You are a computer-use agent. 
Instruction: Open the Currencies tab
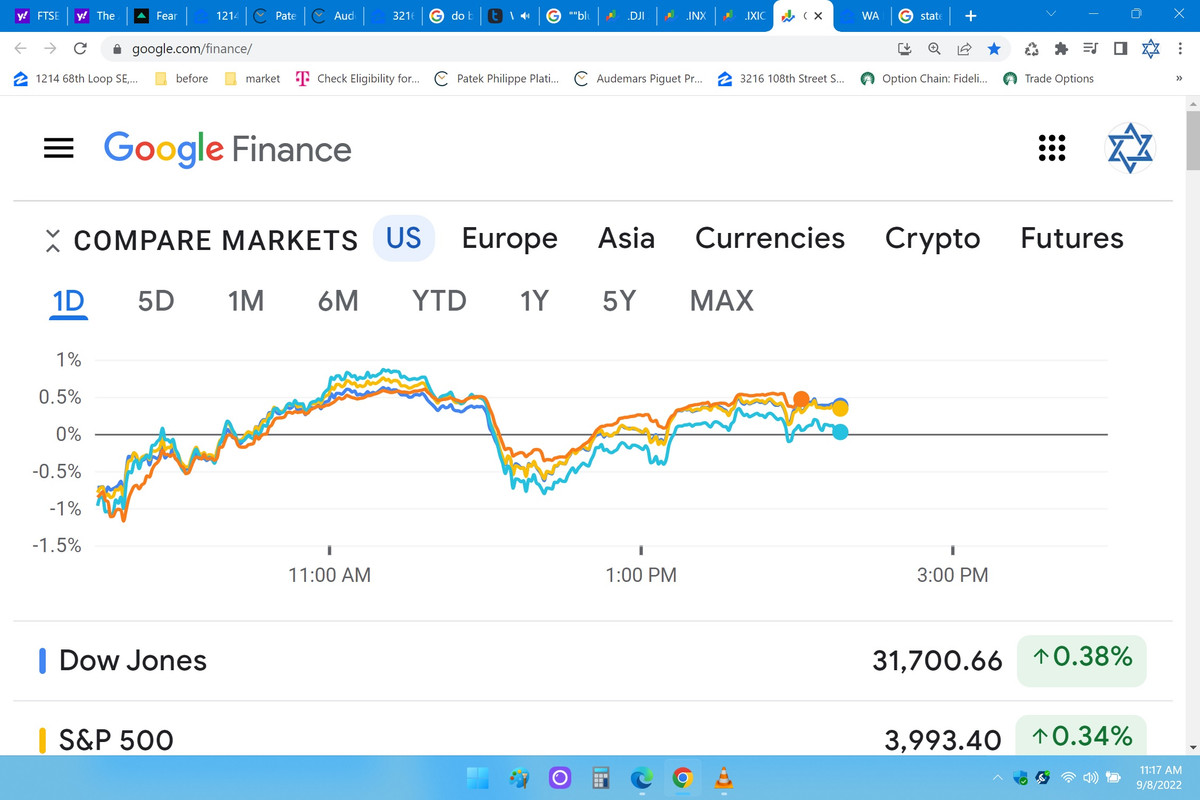coord(770,238)
